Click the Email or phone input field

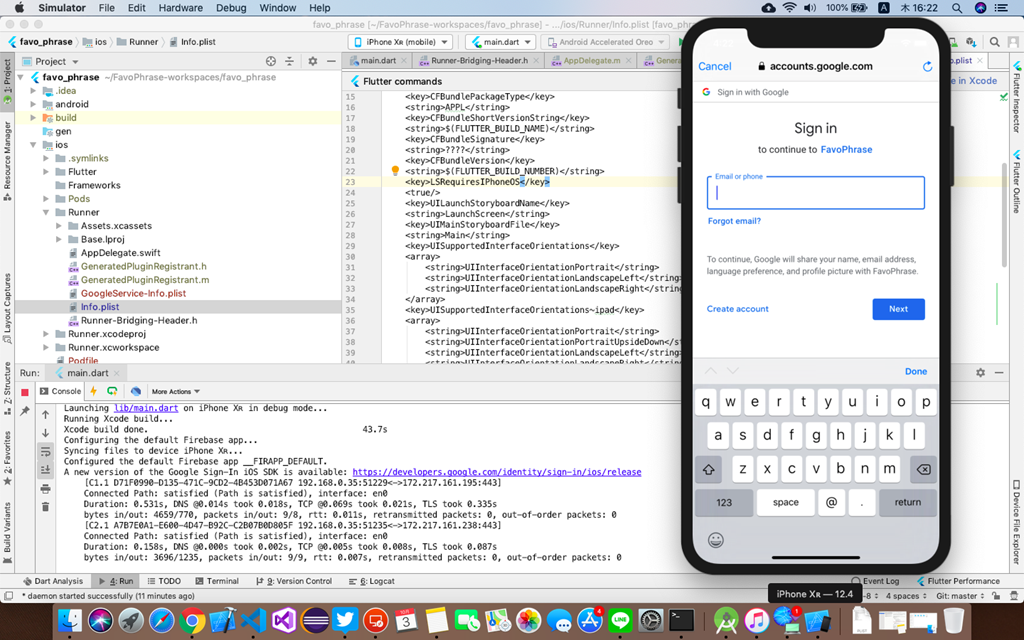click(815, 193)
